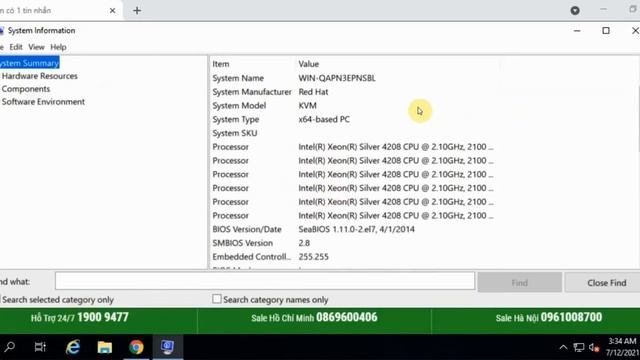Select the System Name row
The height and width of the screenshot is (360, 640).
pos(353,78)
